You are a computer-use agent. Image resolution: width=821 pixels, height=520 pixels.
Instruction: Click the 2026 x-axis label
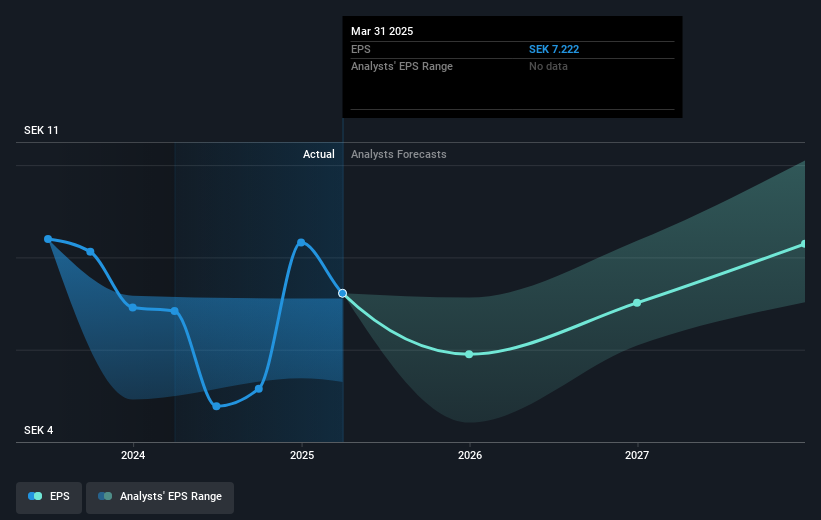[x=470, y=455]
